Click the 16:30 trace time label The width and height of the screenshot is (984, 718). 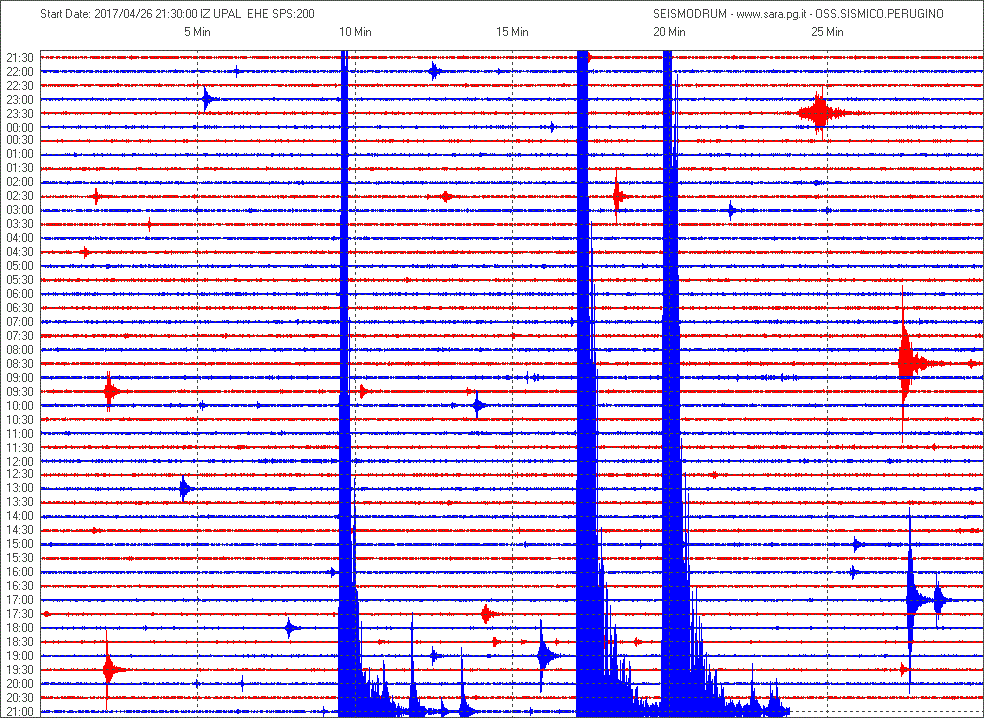tap(19, 586)
